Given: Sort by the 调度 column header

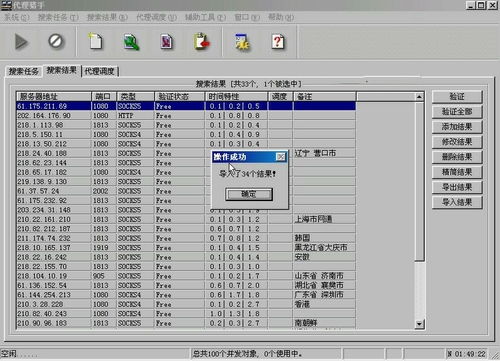Looking at the screenshot, I should pyautogui.click(x=280, y=97).
